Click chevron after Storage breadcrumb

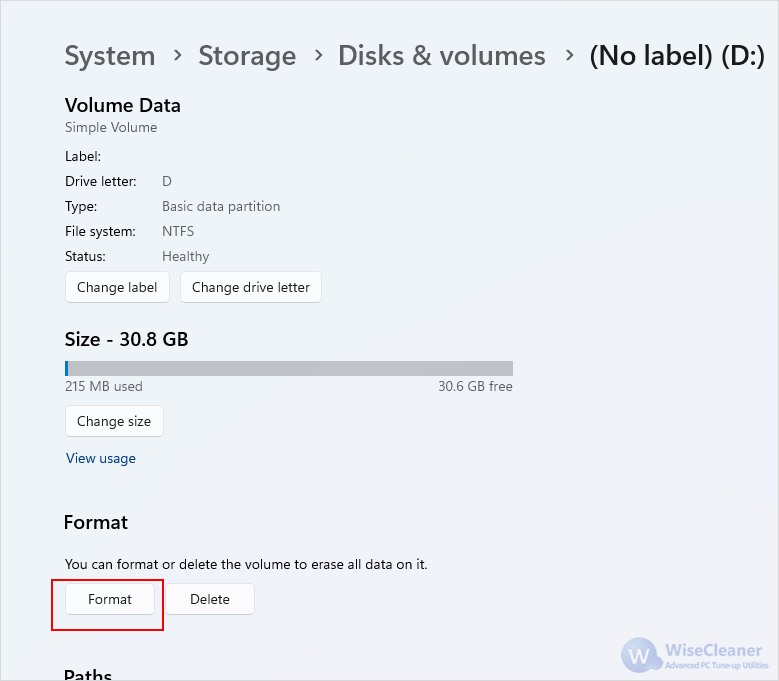pos(318,56)
